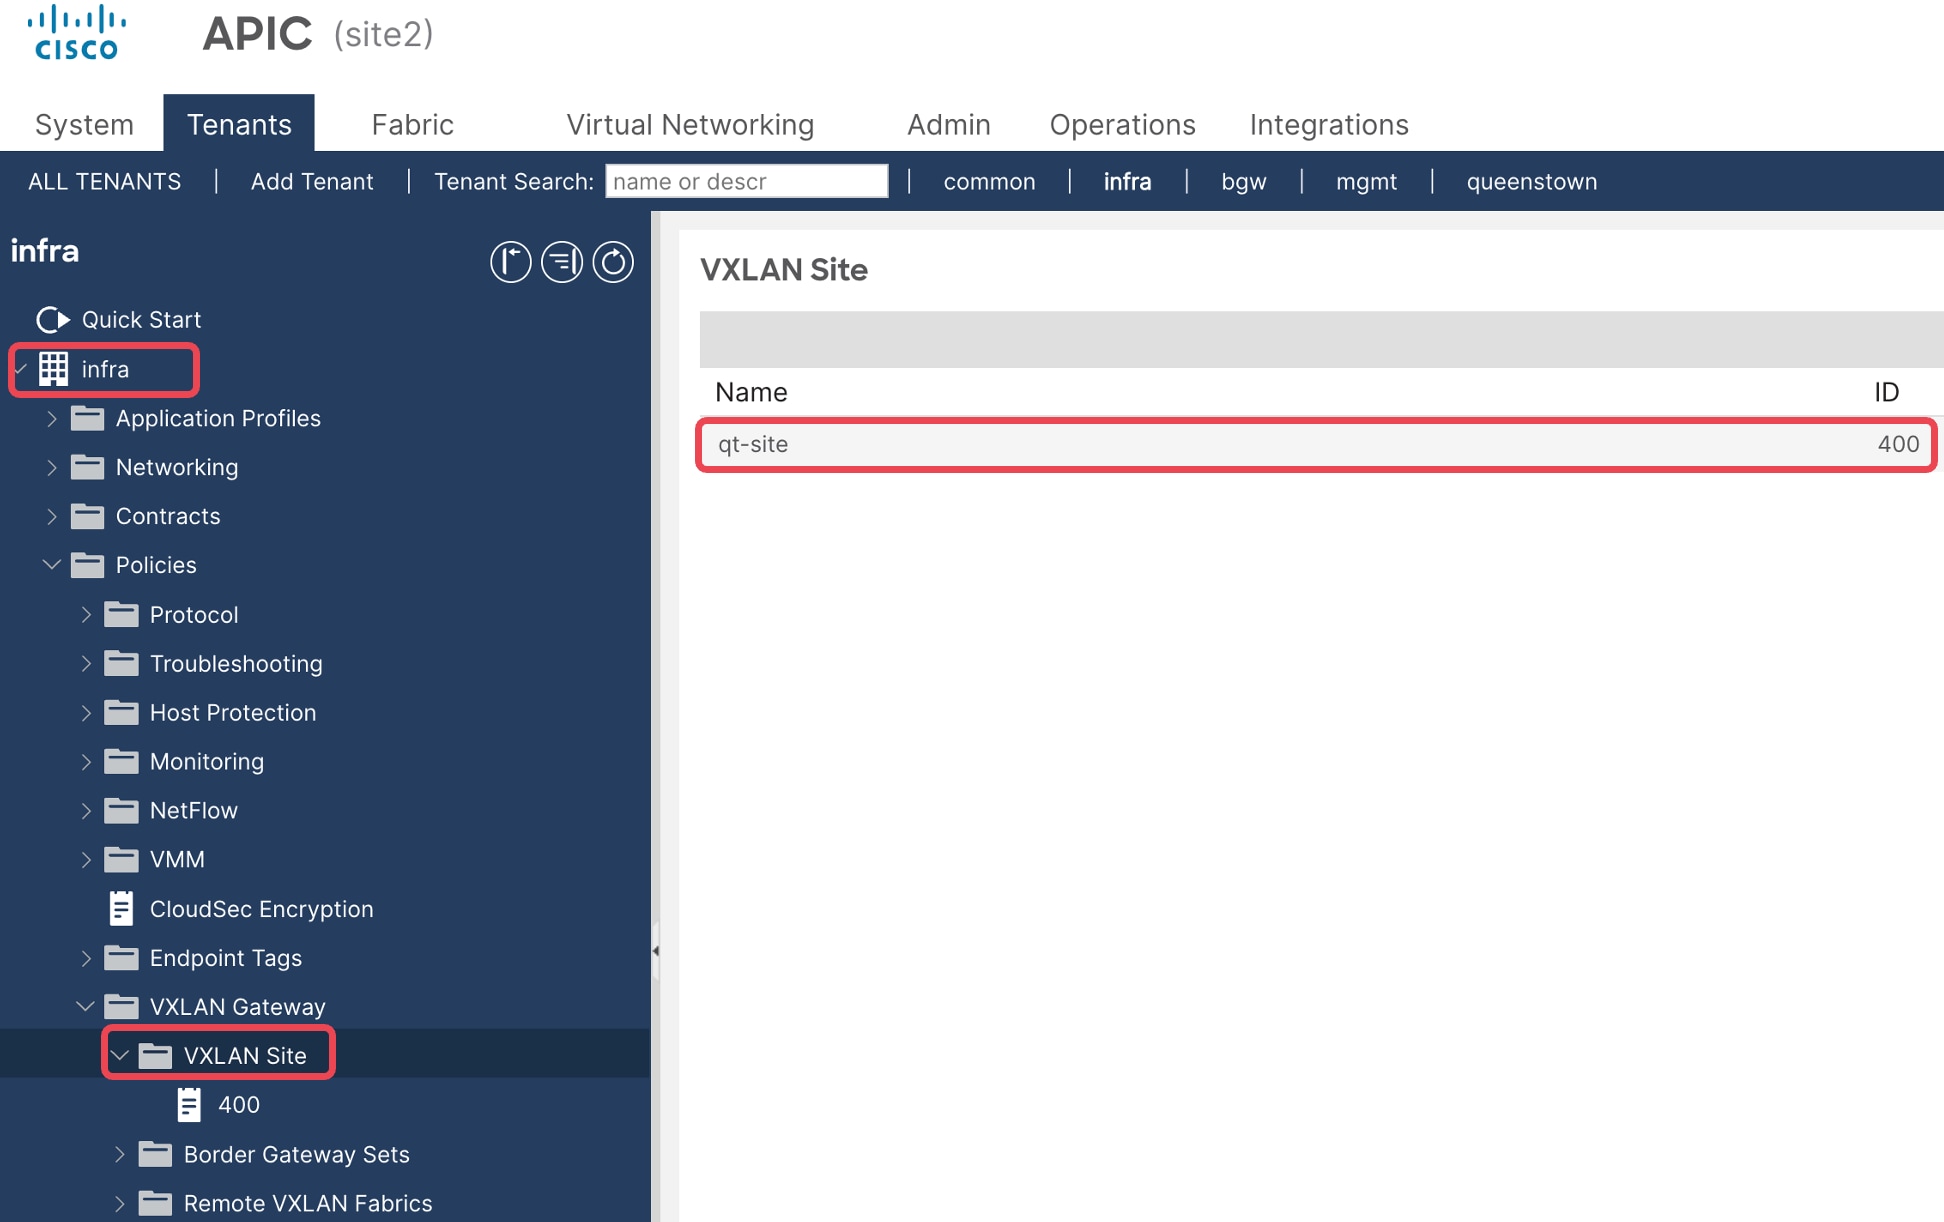Click the Monitoring folder icon

pos(122,761)
